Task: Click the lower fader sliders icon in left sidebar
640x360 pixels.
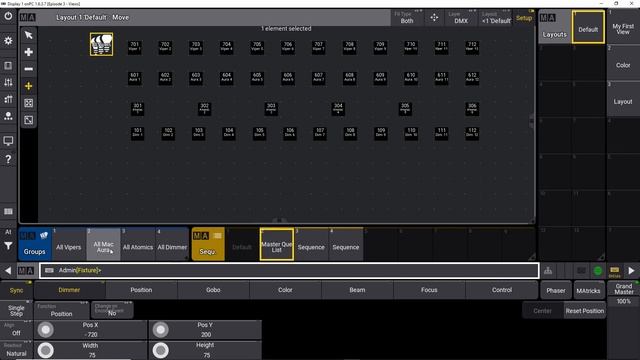Action: tap(8, 99)
